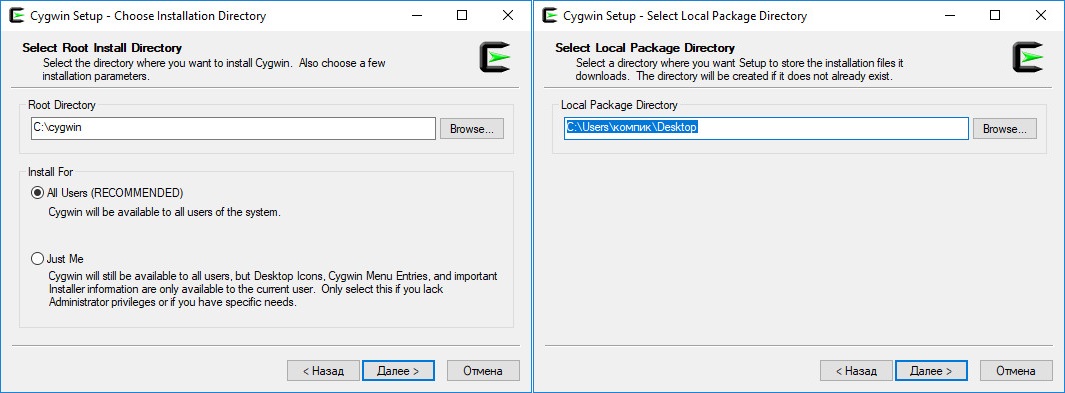
Task: Click Cygwin logo in Choose Installation Directory header
Action: tap(494, 57)
